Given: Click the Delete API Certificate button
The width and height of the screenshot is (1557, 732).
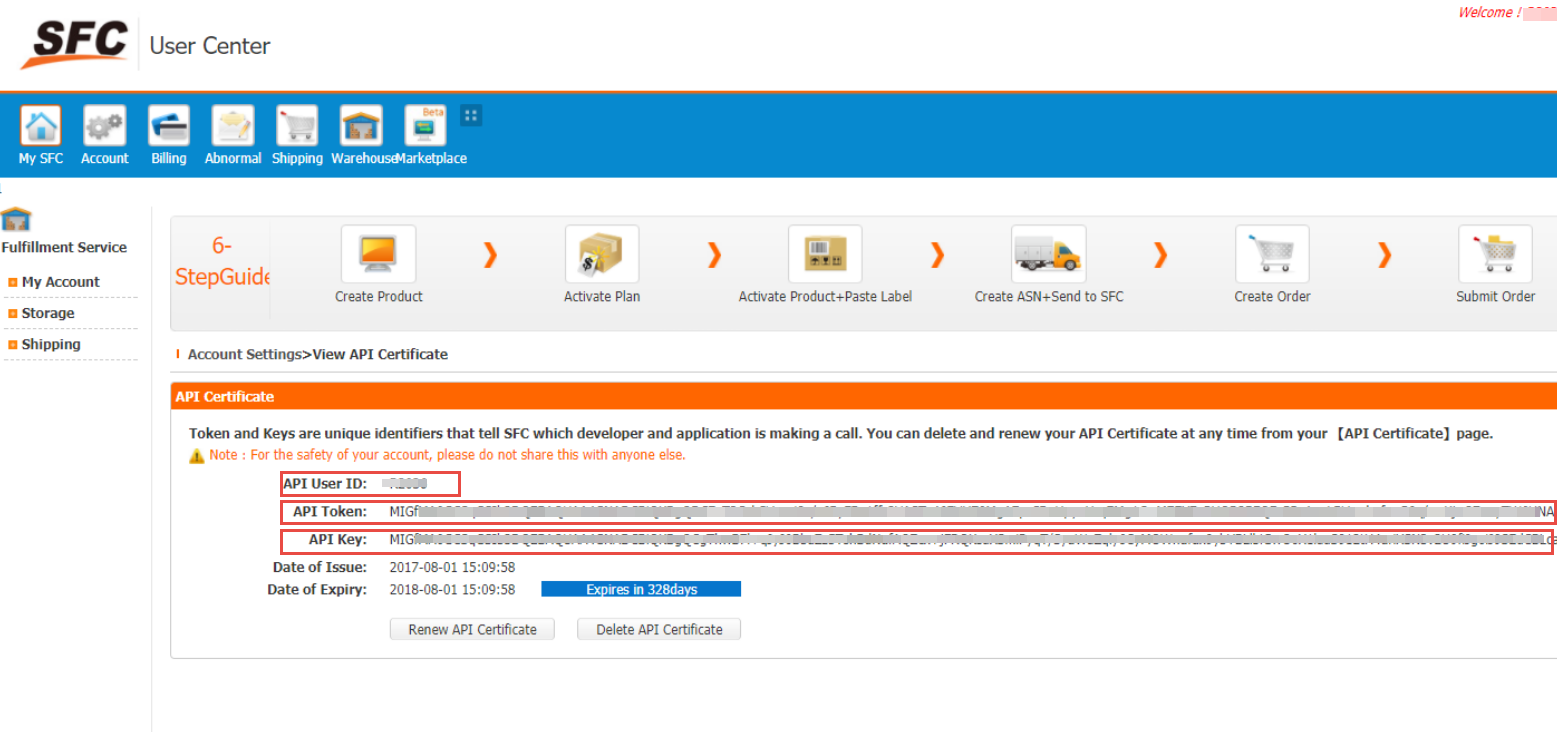Looking at the screenshot, I should pyautogui.click(x=659, y=629).
